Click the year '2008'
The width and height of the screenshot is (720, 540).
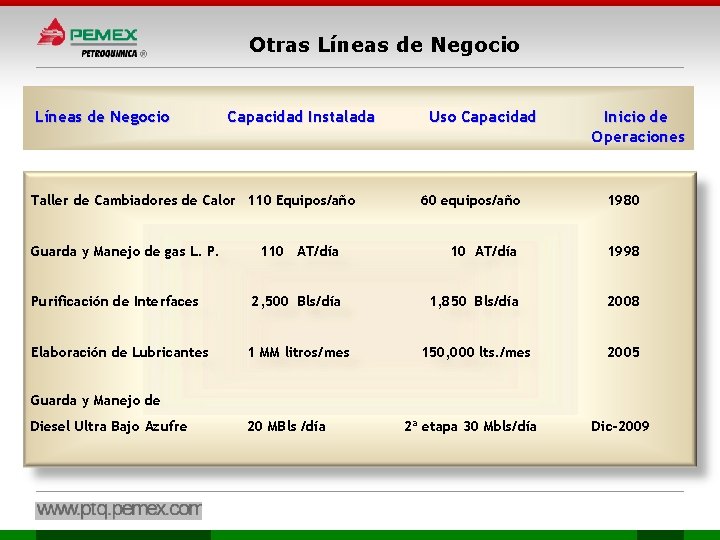click(x=623, y=301)
